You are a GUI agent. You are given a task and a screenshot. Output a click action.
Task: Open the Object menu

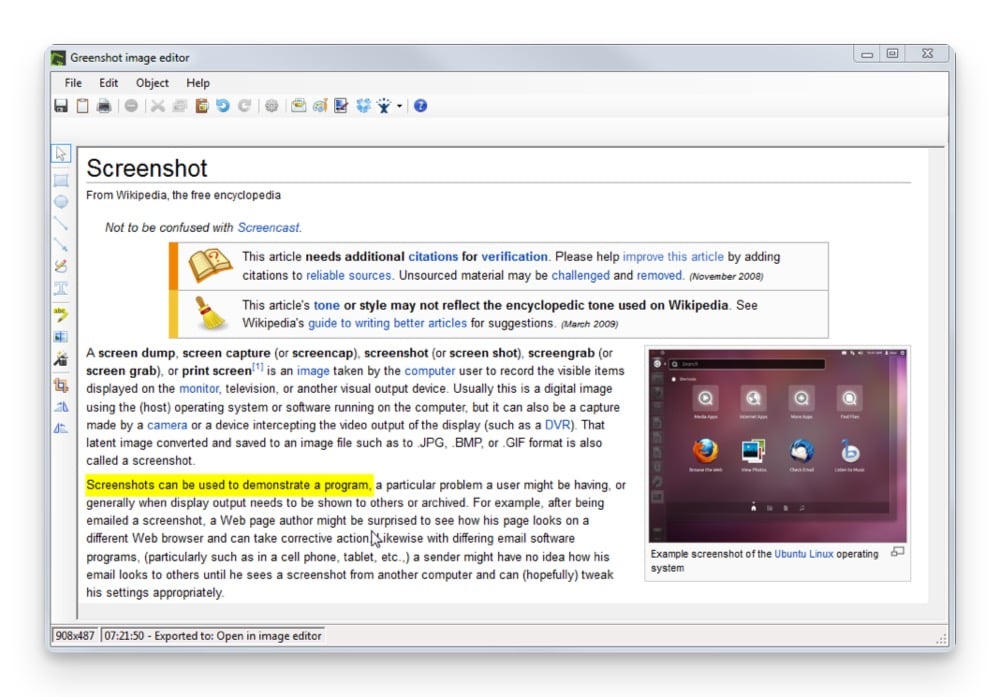[x=151, y=83]
